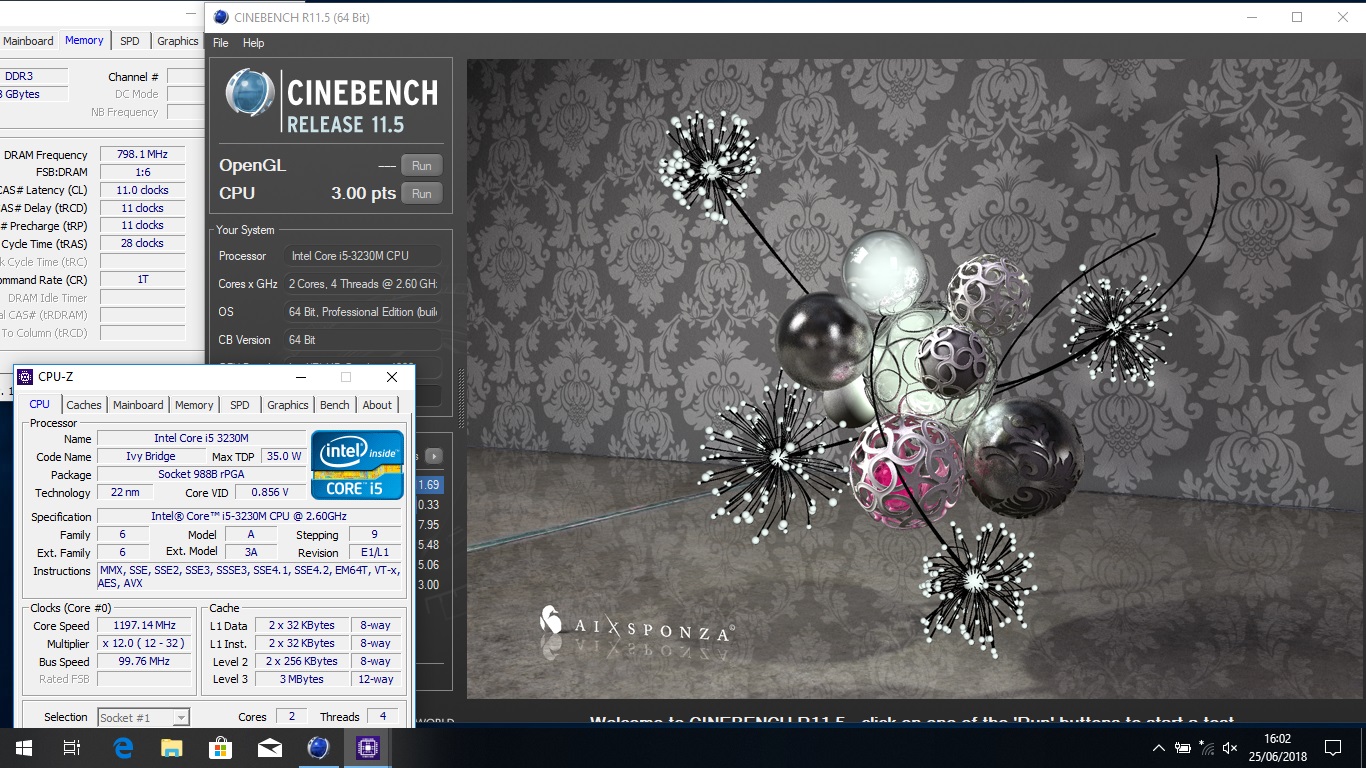1366x768 pixels.
Task: Launch Microsoft Edge from the taskbar
Action: 124,747
